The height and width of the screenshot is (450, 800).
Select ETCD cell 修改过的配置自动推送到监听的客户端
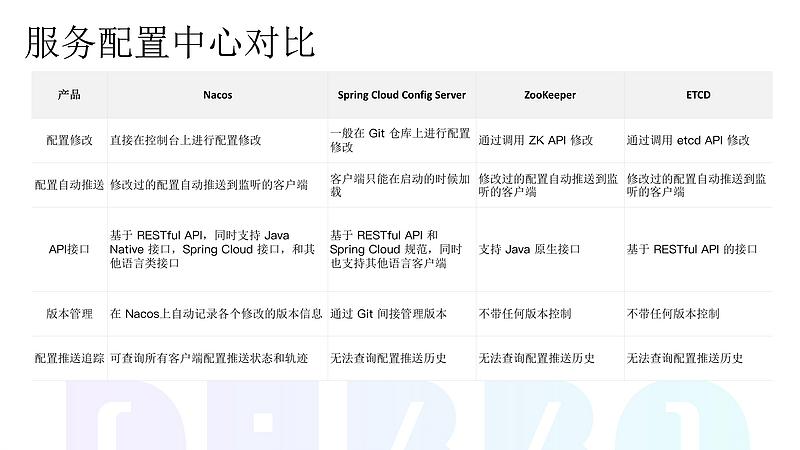coord(696,185)
